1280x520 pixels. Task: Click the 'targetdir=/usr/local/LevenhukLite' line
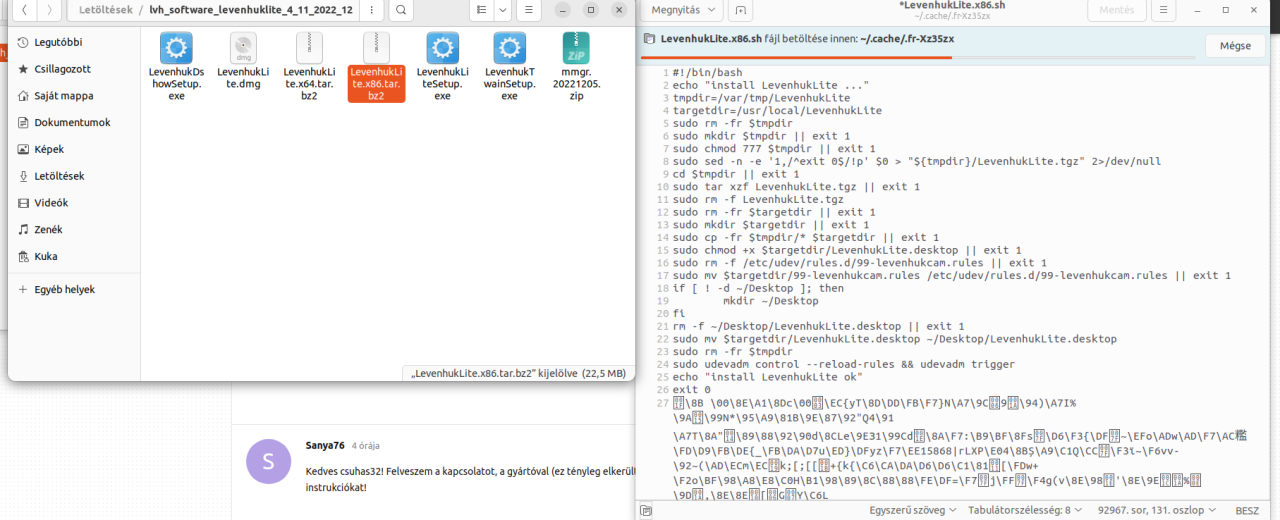tap(777, 111)
